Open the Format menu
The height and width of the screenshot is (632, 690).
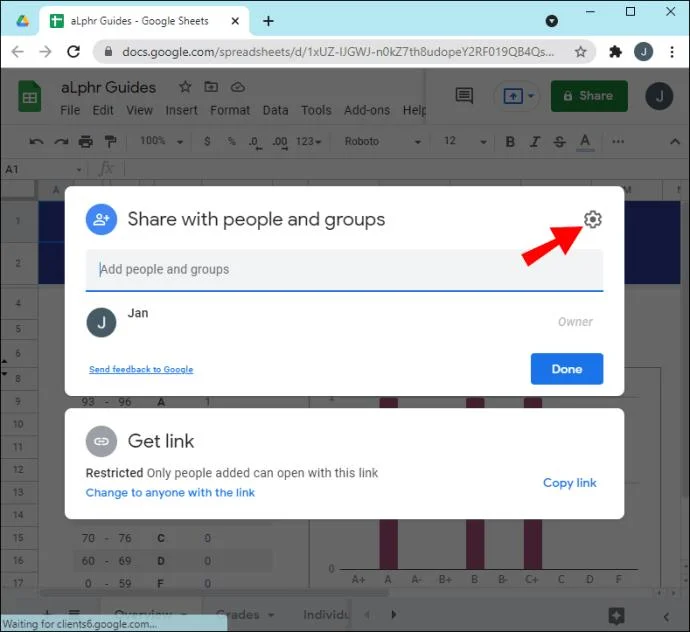tap(230, 110)
